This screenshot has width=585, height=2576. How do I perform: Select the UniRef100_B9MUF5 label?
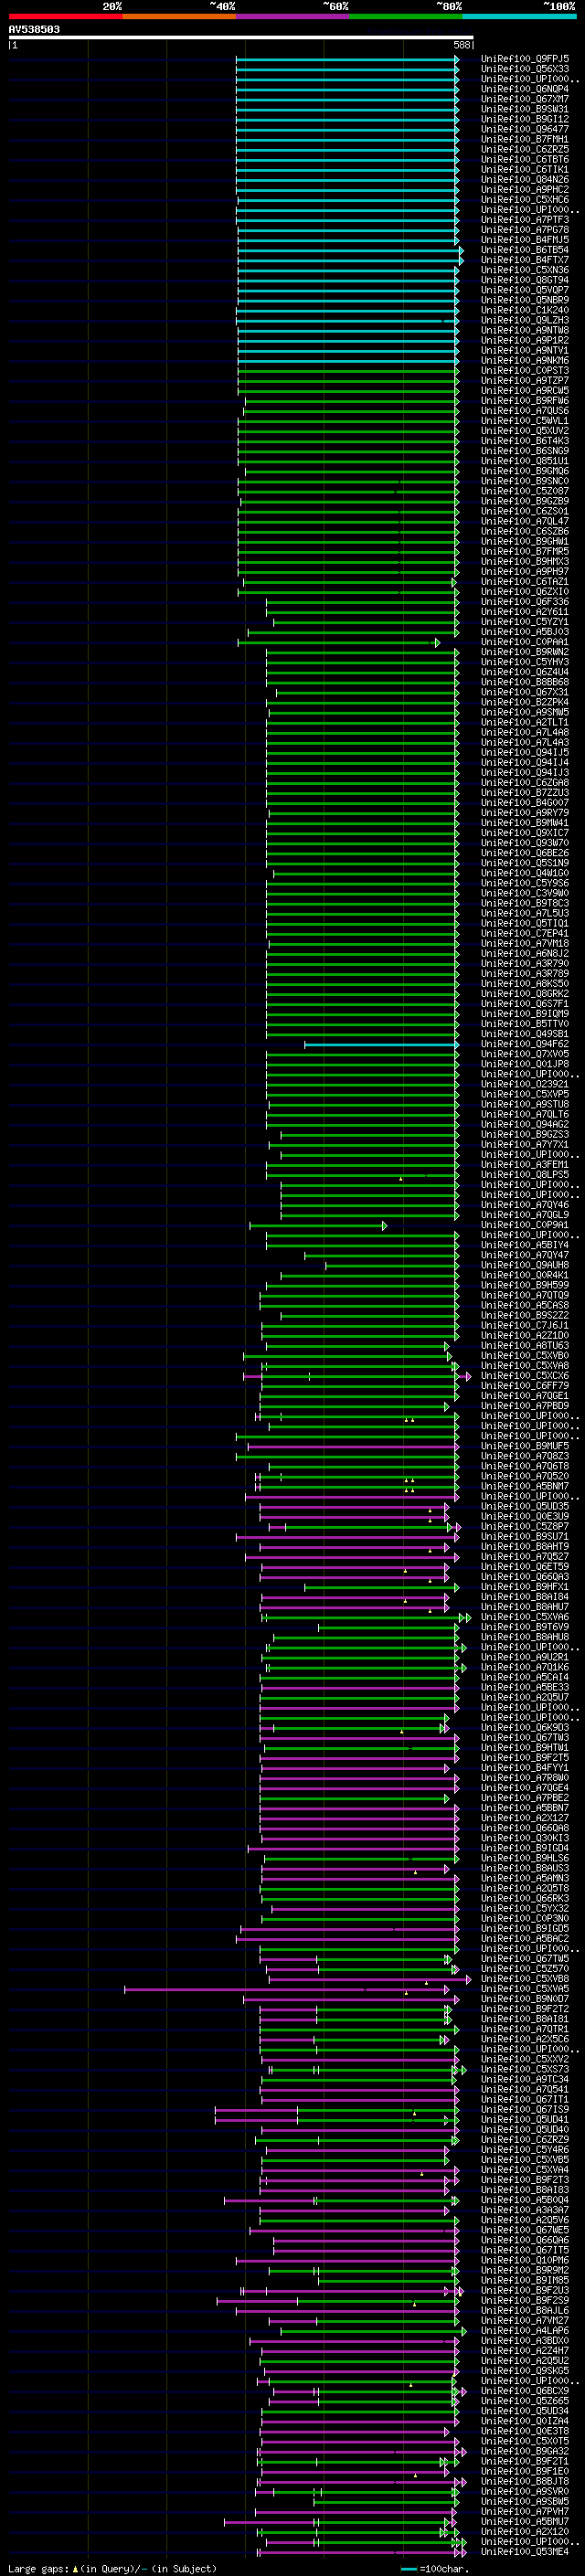[x=525, y=1446]
